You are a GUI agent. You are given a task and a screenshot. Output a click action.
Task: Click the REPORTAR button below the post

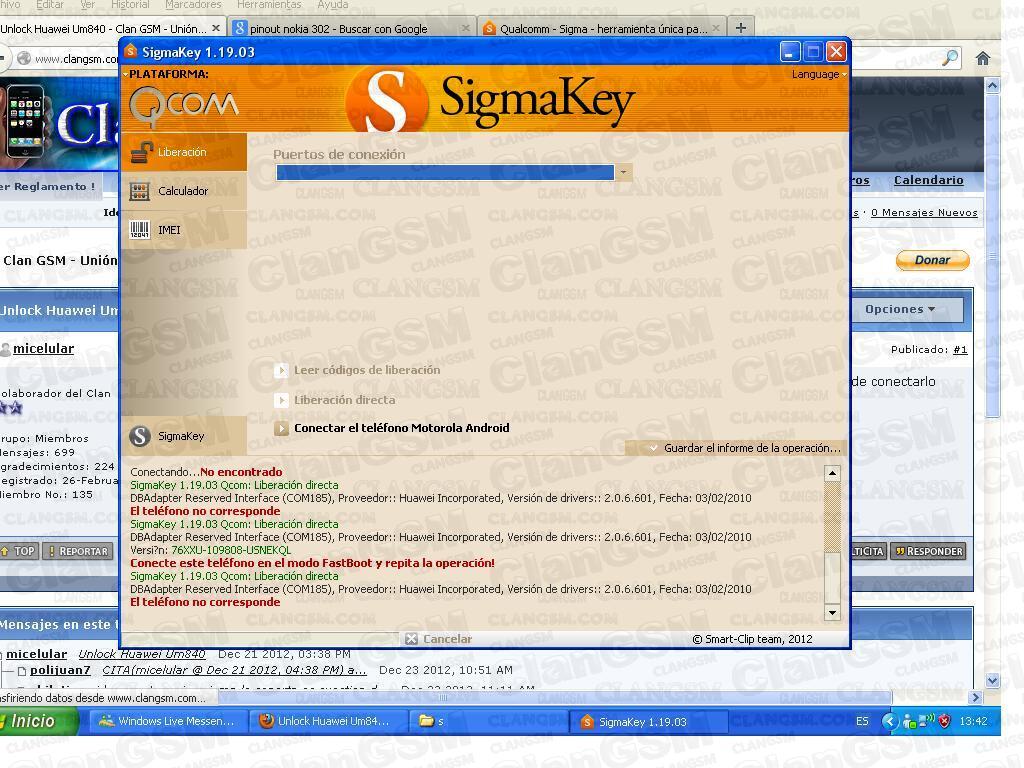78,551
